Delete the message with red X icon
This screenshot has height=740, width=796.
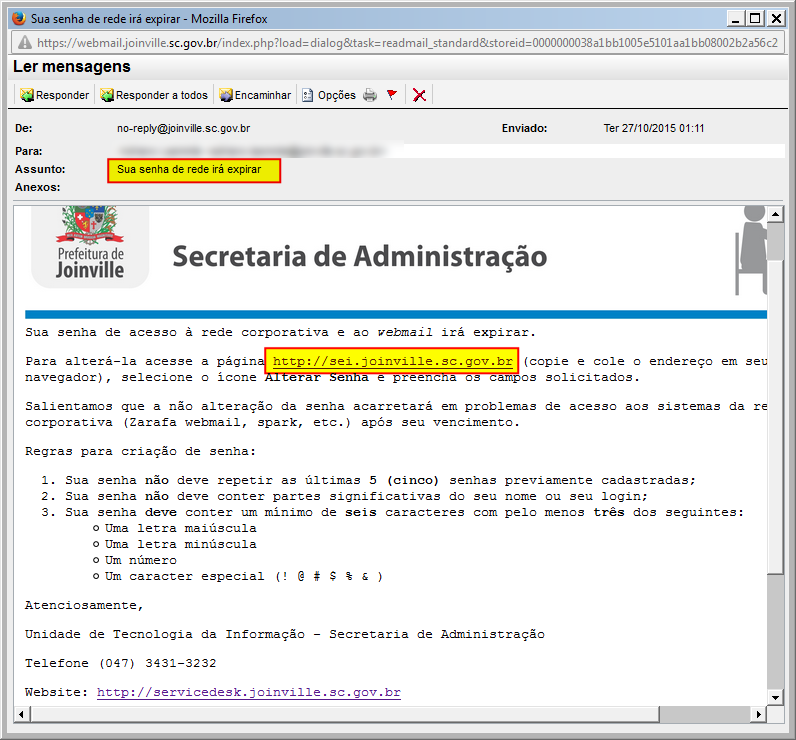pos(419,95)
